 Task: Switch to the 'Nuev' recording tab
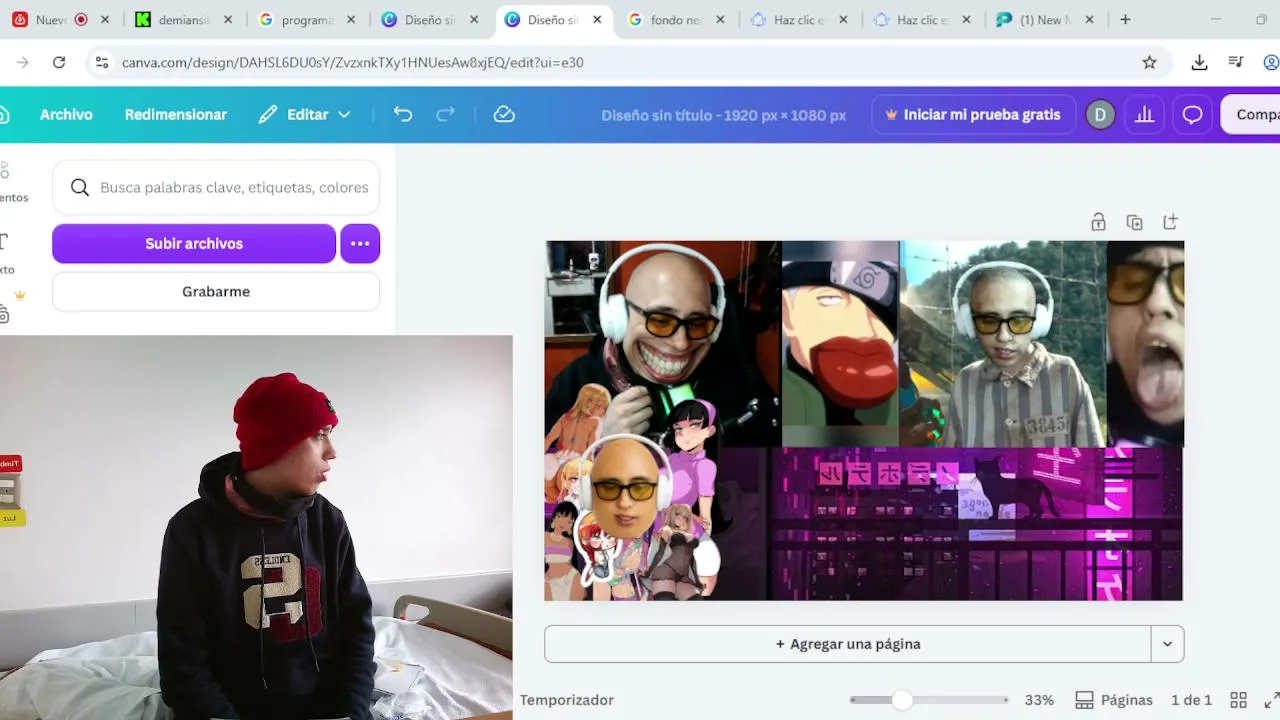[x=60, y=19]
